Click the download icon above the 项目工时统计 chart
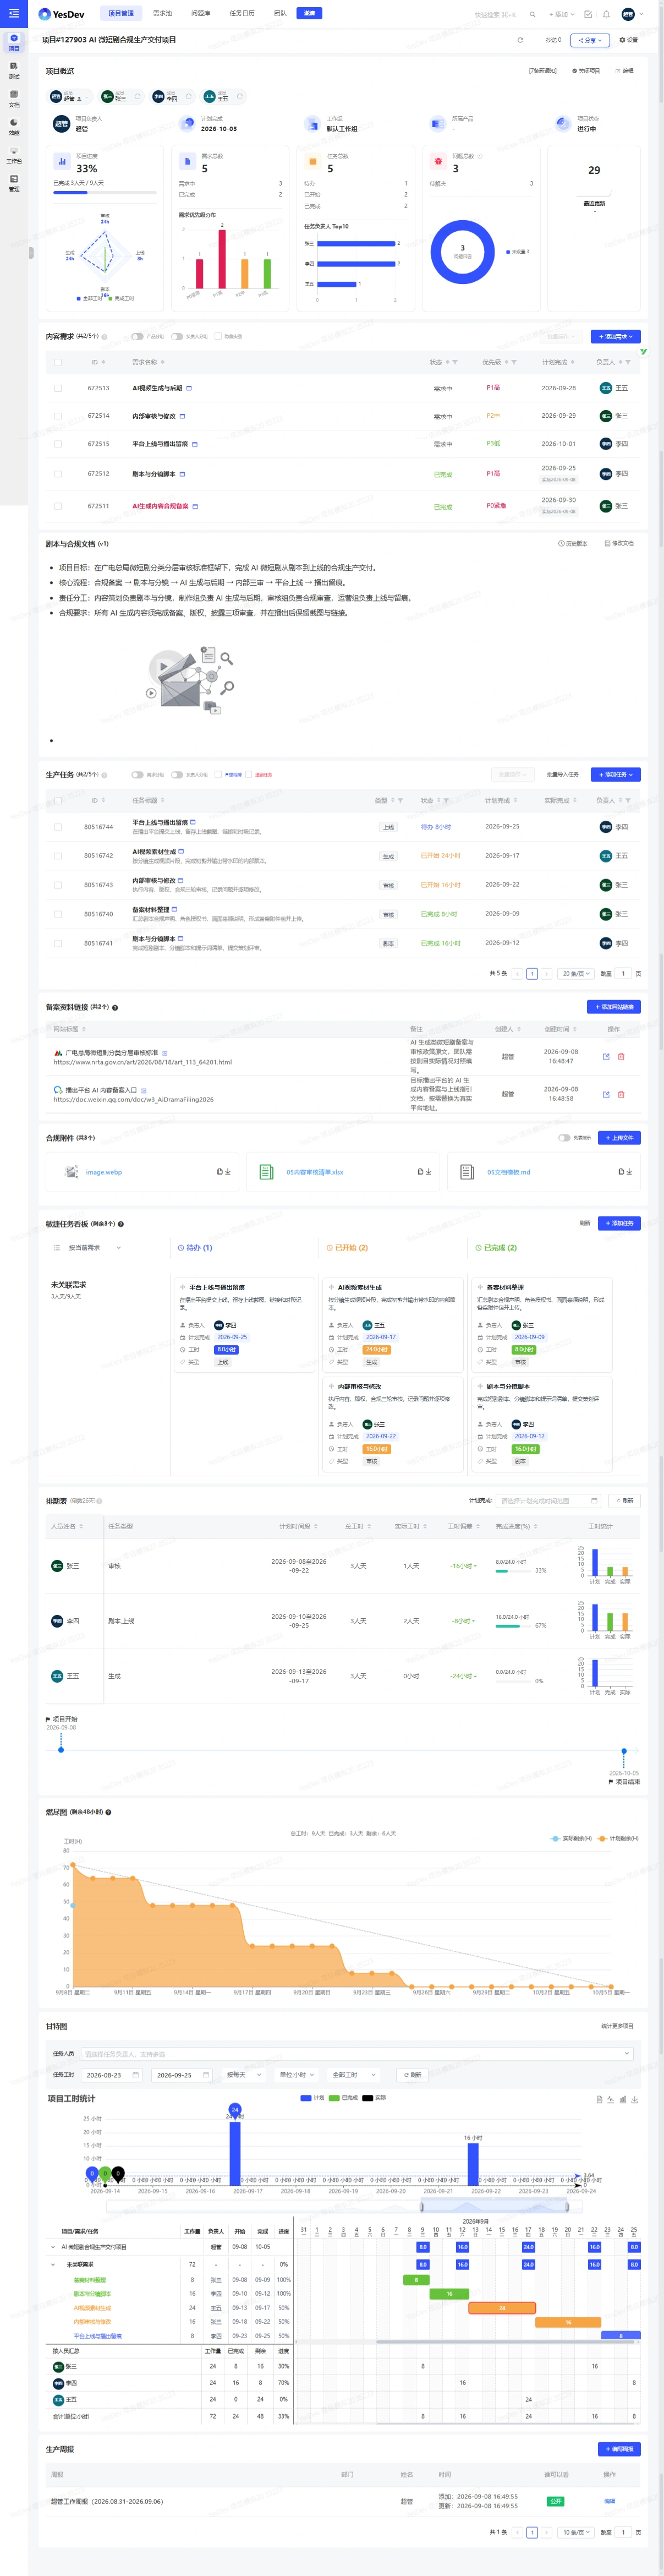Viewport: 664px width, 2576px height. 635,2099
